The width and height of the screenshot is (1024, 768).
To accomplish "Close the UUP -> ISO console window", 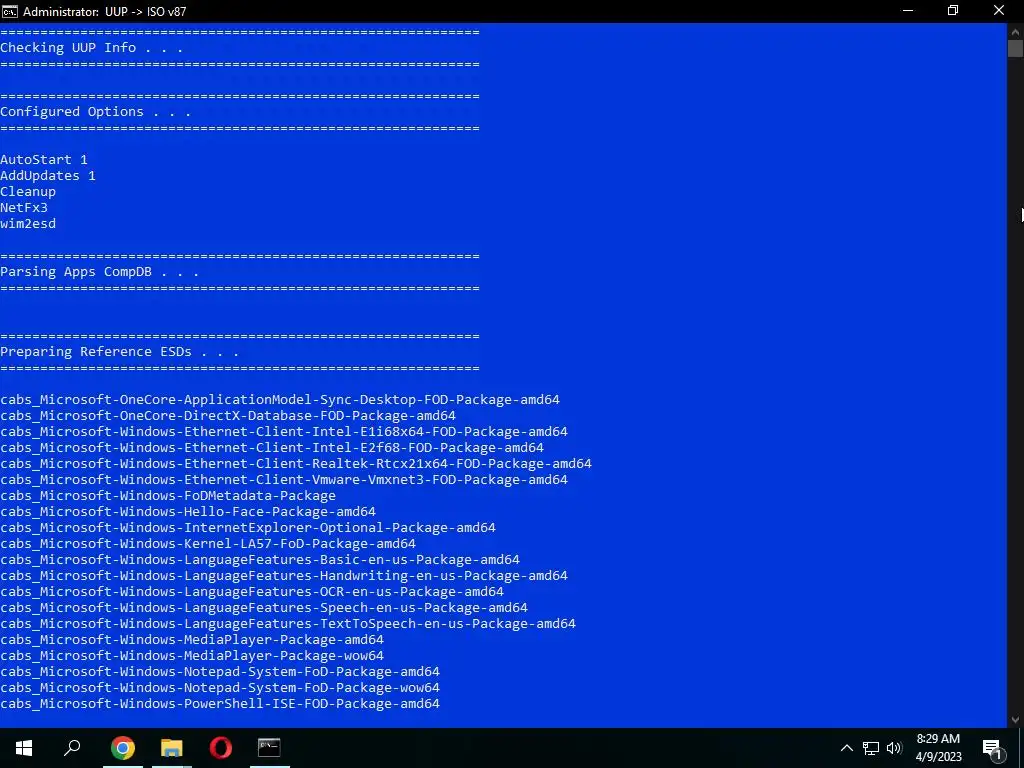I will [999, 11].
